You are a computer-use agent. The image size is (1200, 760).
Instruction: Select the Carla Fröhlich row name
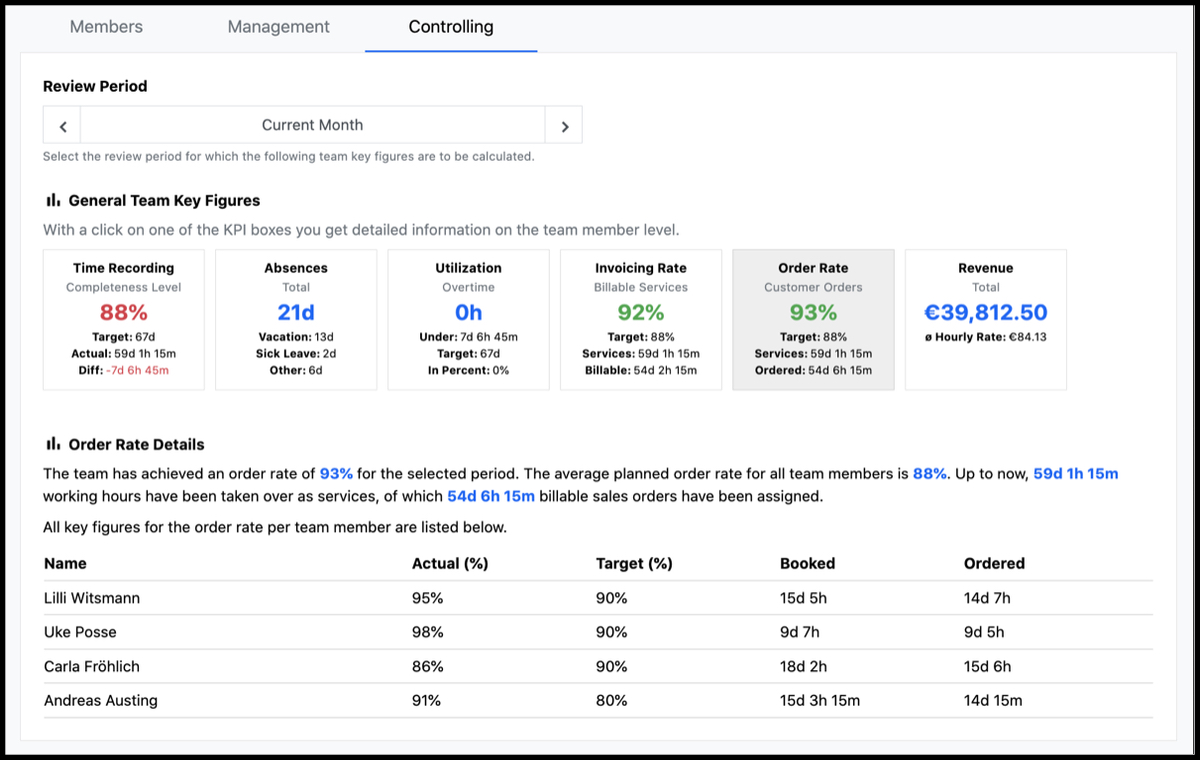(x=92, y=666)
